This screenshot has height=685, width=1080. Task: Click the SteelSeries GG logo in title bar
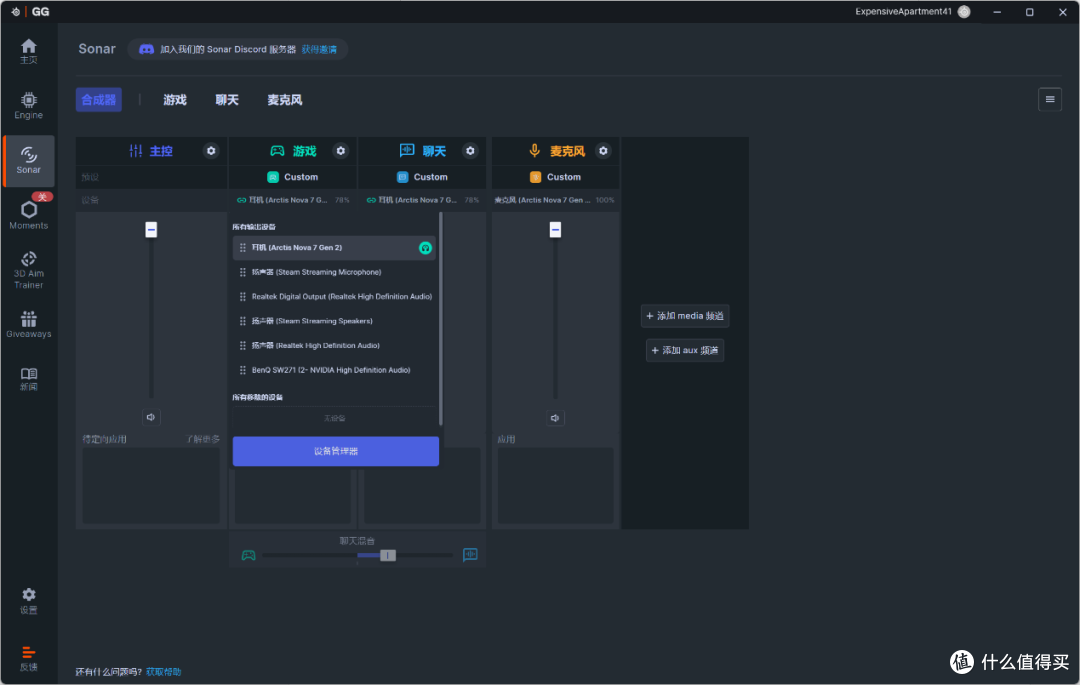pos(16,12)
